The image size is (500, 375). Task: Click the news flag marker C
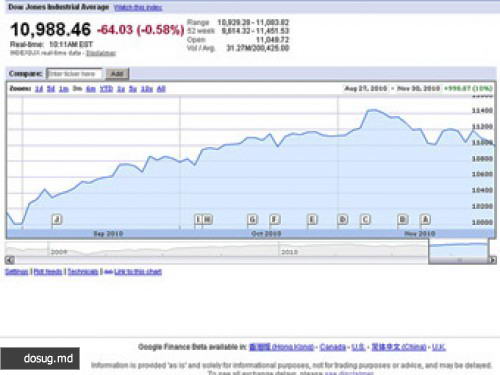point(366,219)
